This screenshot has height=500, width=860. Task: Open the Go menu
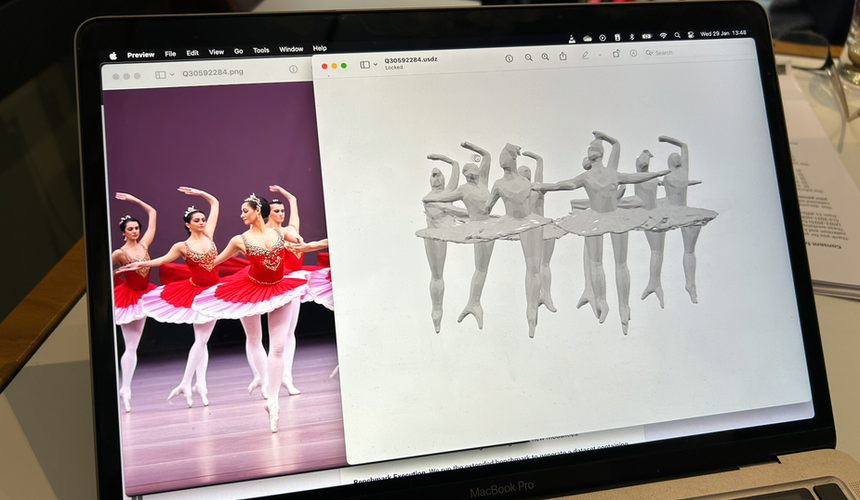point(239,52)
